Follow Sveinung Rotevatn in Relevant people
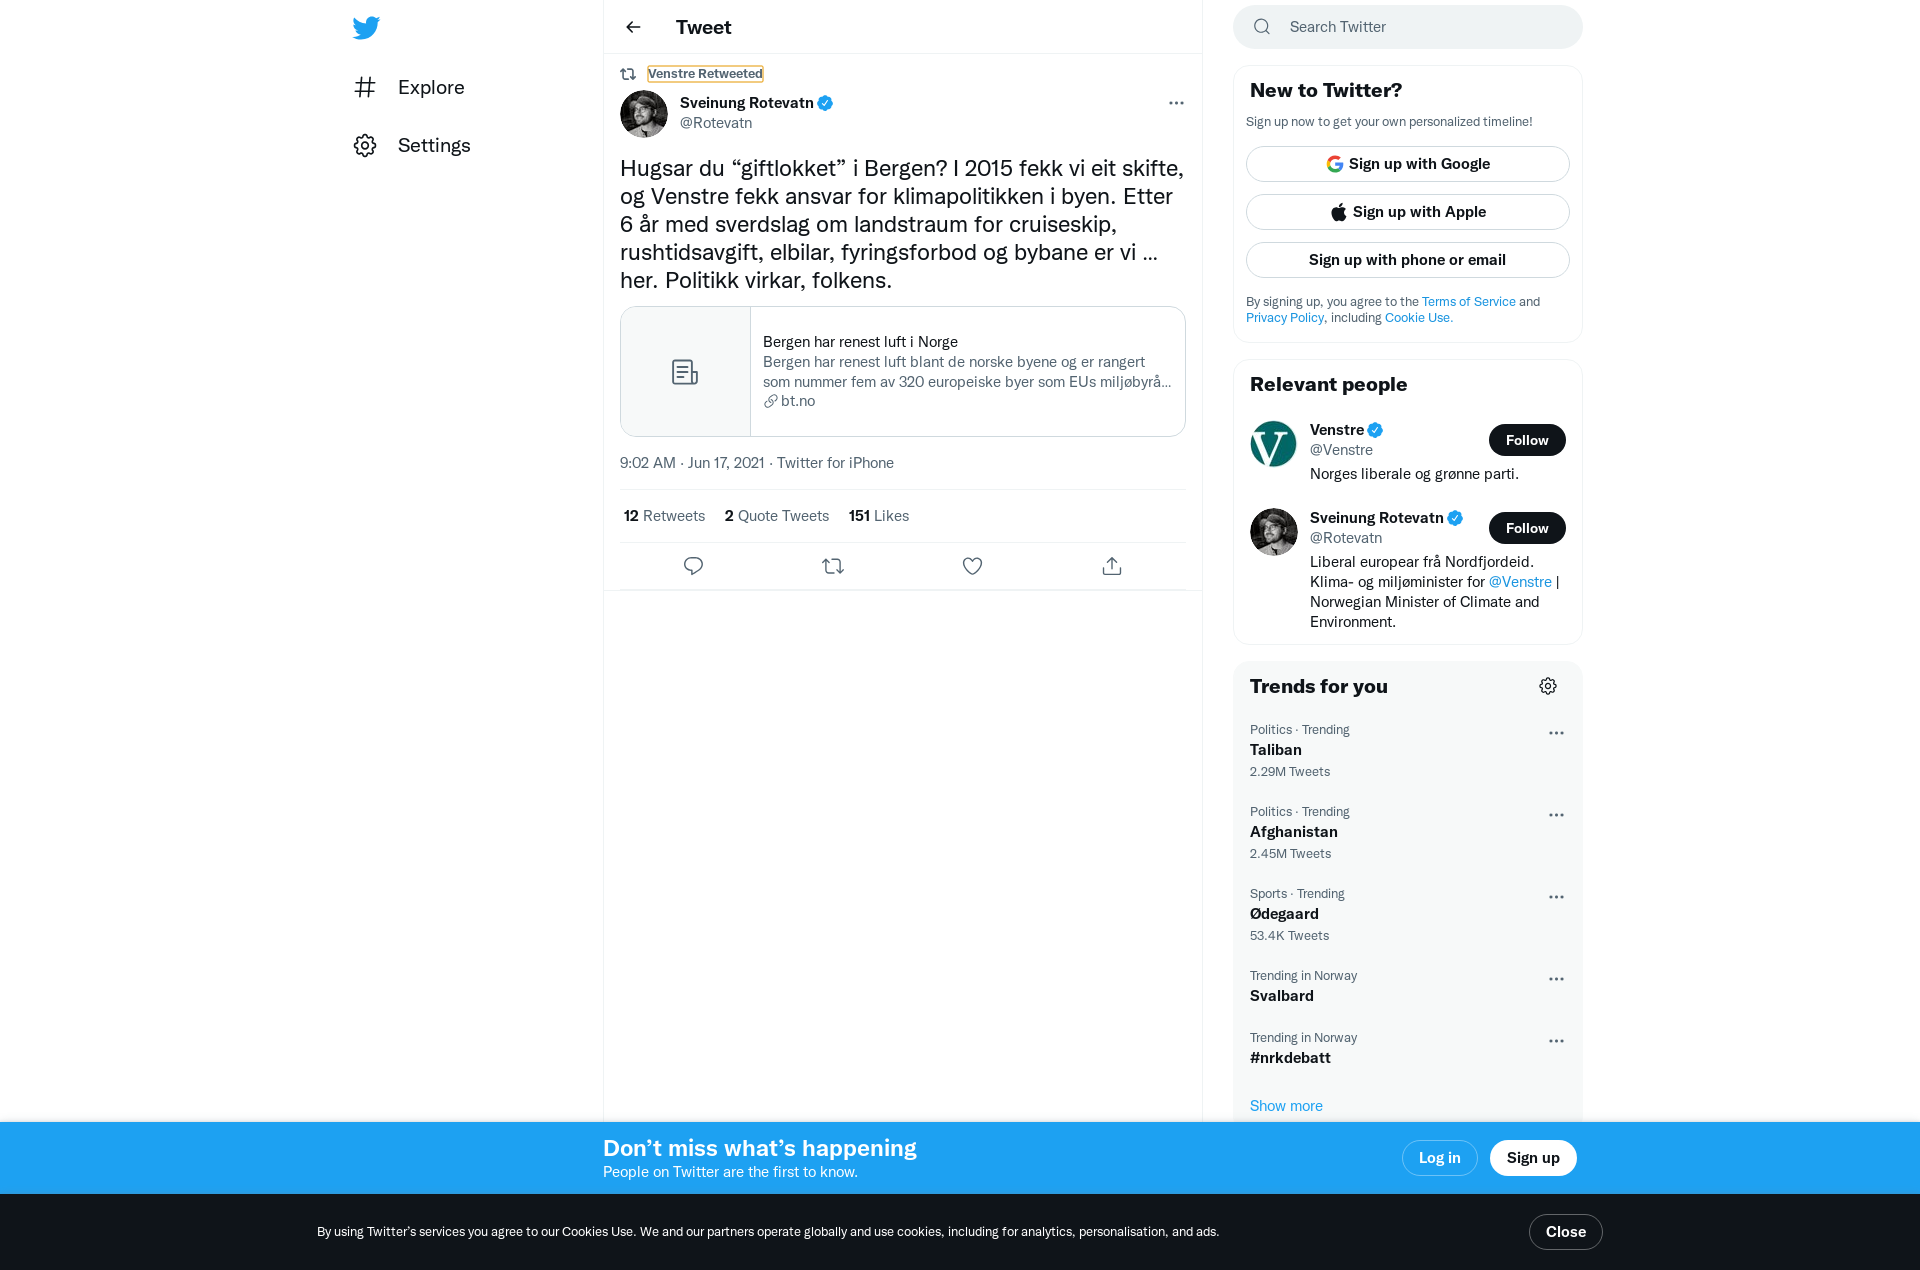 point(1527,528)
